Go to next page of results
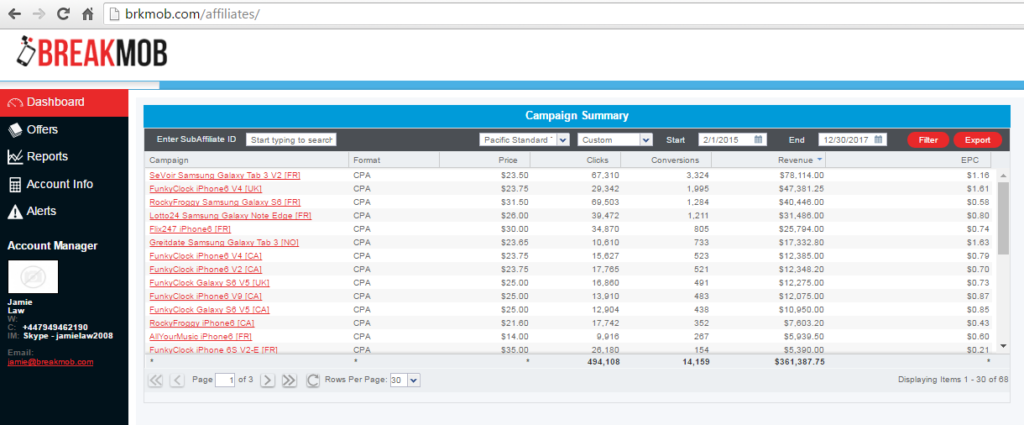Viewport: 1024px width, 425px height. pyautogui.click(x=267, y=380)
